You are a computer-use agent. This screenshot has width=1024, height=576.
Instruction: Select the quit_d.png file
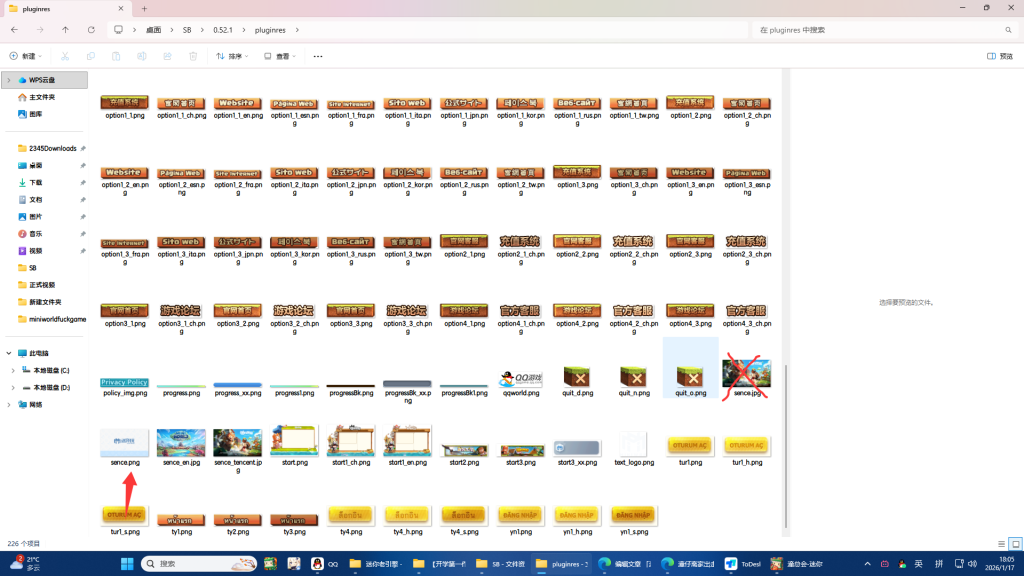point(577,378)
